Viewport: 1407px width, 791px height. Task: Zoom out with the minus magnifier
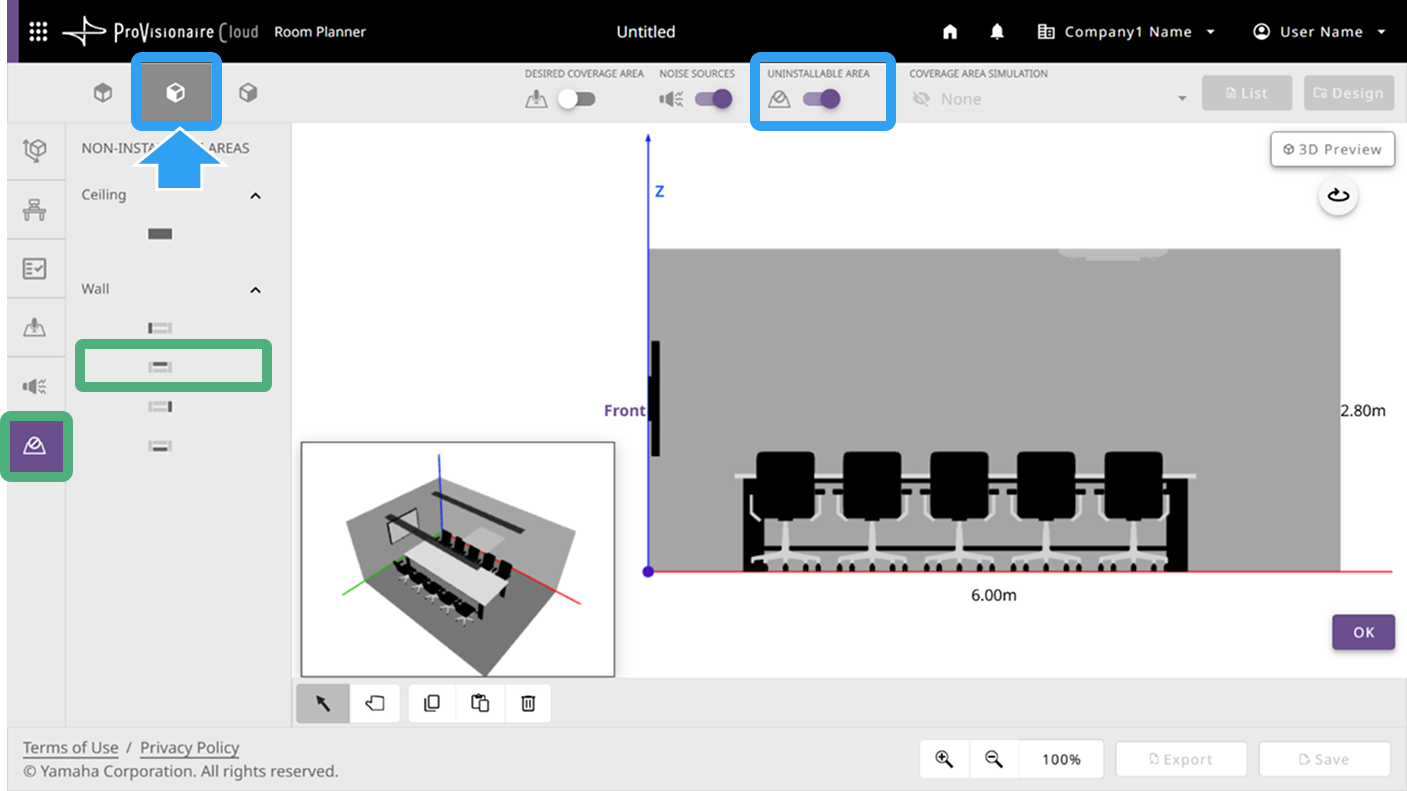994,759
